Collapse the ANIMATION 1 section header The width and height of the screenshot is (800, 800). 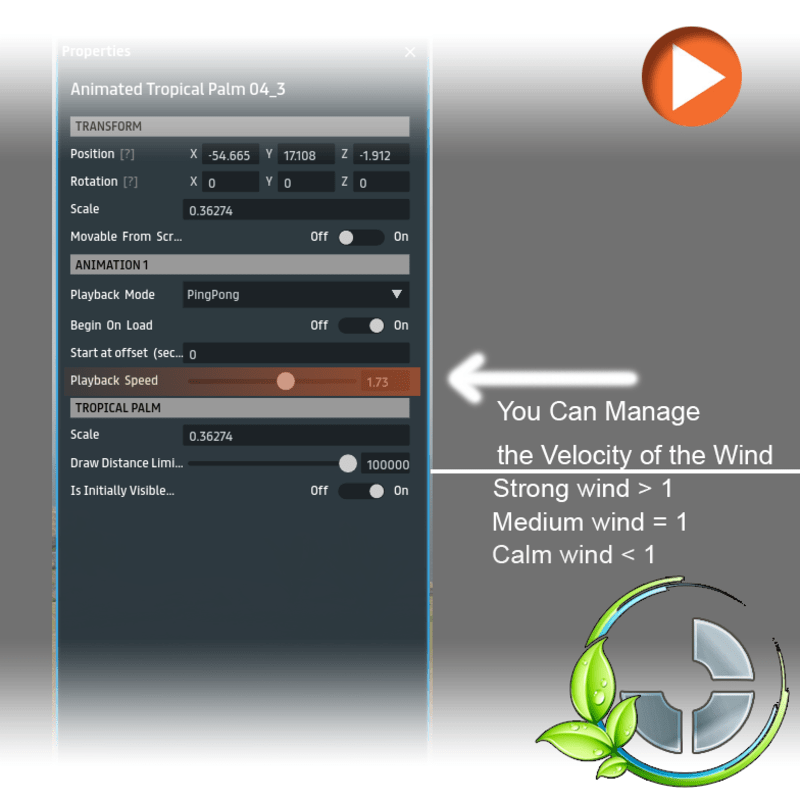click(240, 265)
